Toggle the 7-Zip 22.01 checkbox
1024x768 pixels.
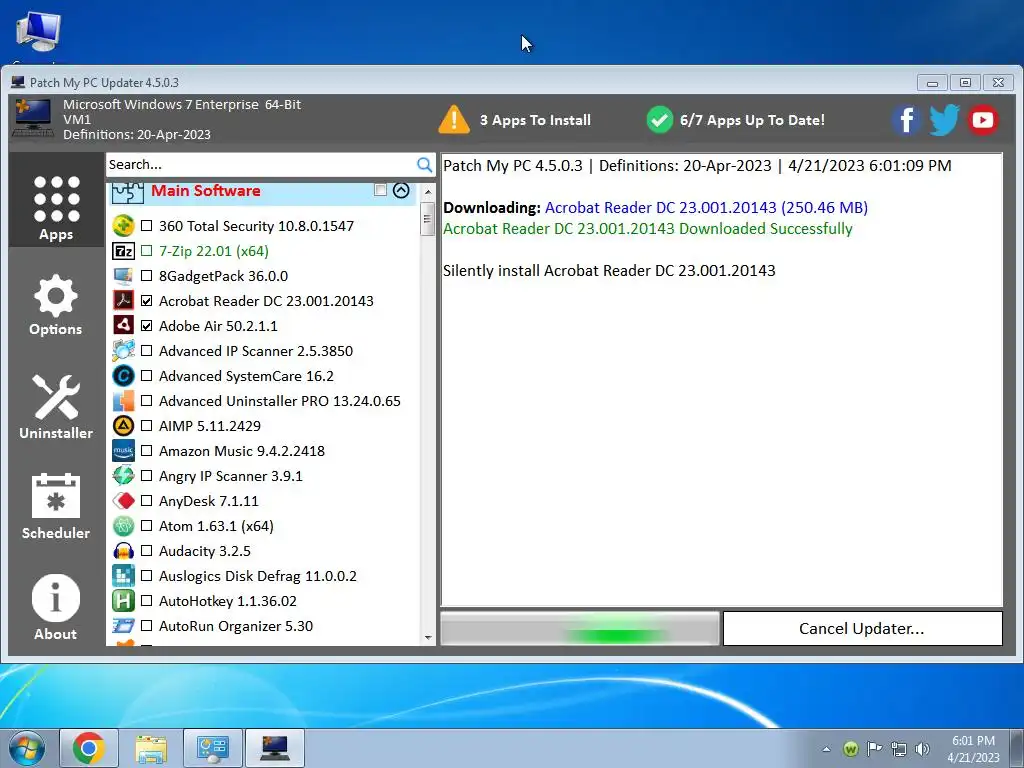click(147, 251)
